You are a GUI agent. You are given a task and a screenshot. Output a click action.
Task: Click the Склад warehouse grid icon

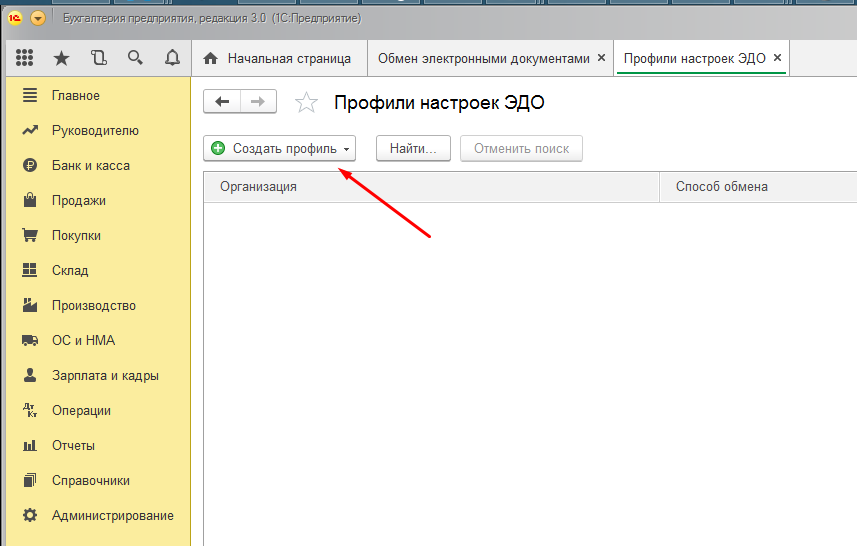pos(30,270)
